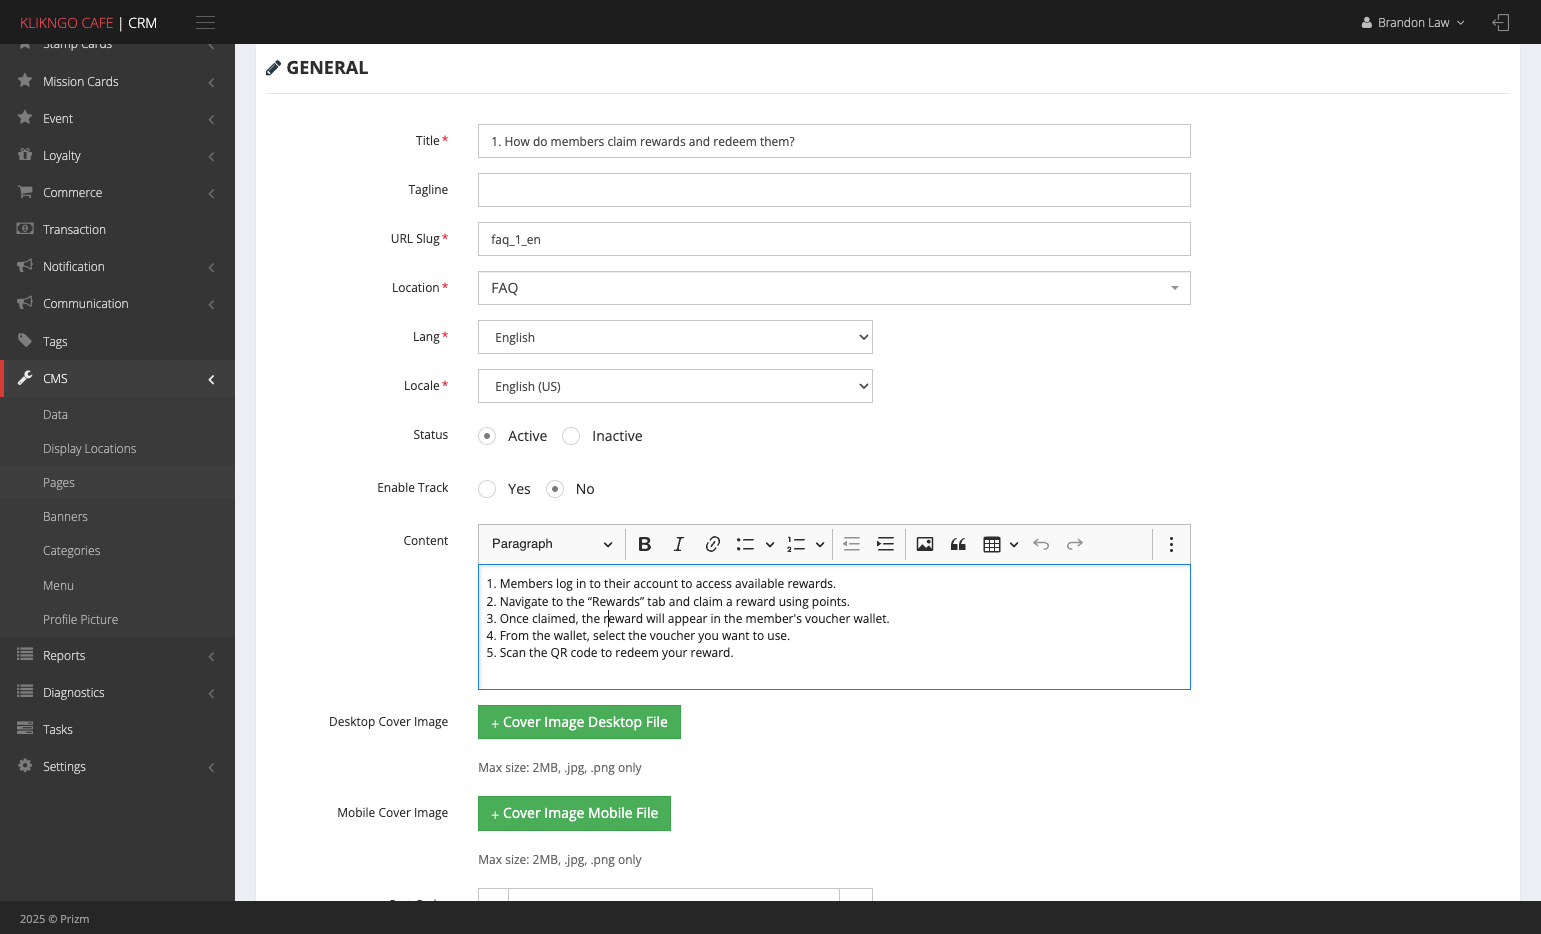Increase indent in the content editor
Viewport: 1541px width, 934px height.
coord(886,544)
